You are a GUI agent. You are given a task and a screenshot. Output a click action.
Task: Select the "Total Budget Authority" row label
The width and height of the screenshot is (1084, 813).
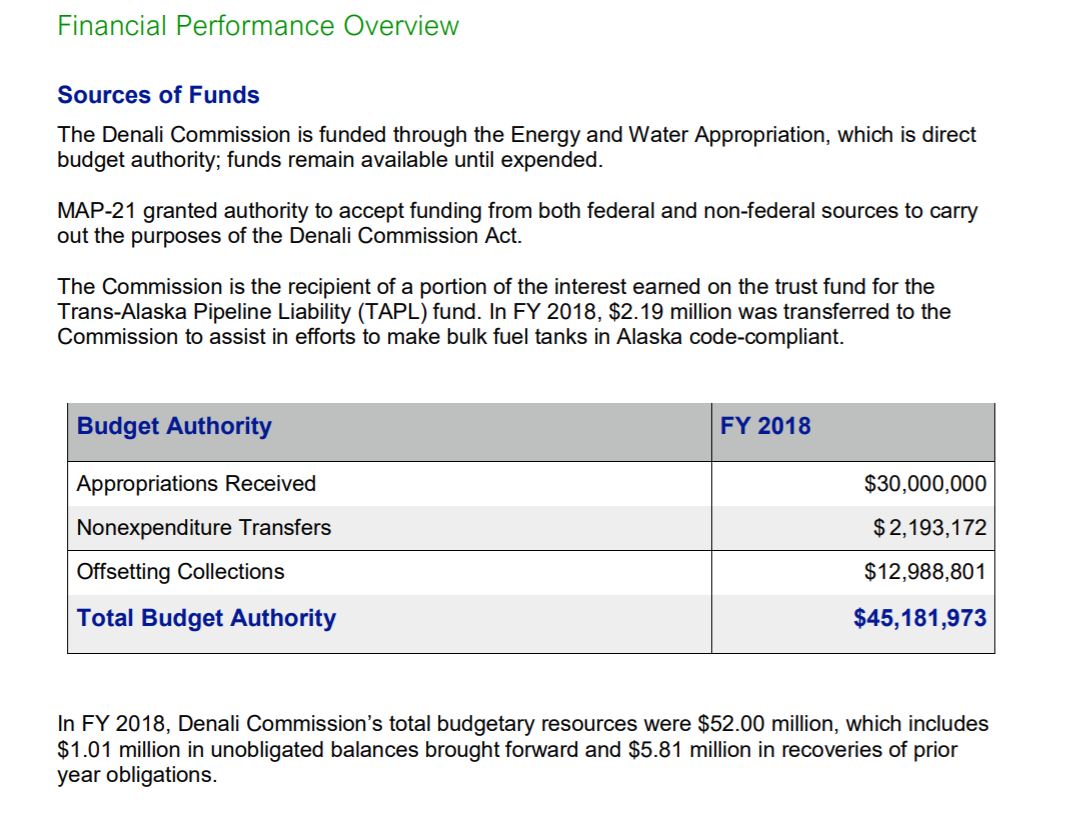coord(207,618)
